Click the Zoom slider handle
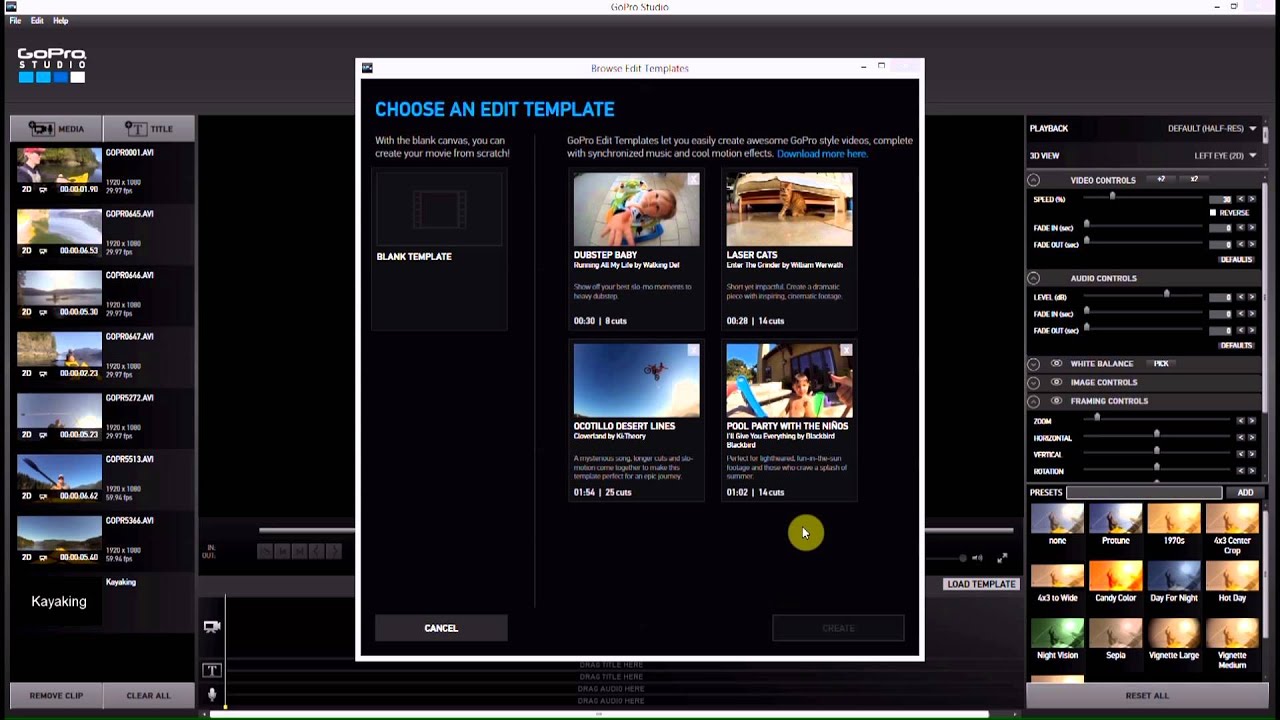Screen dimensions: 1280x720 pyautogui.click(x=1097, y=418)
